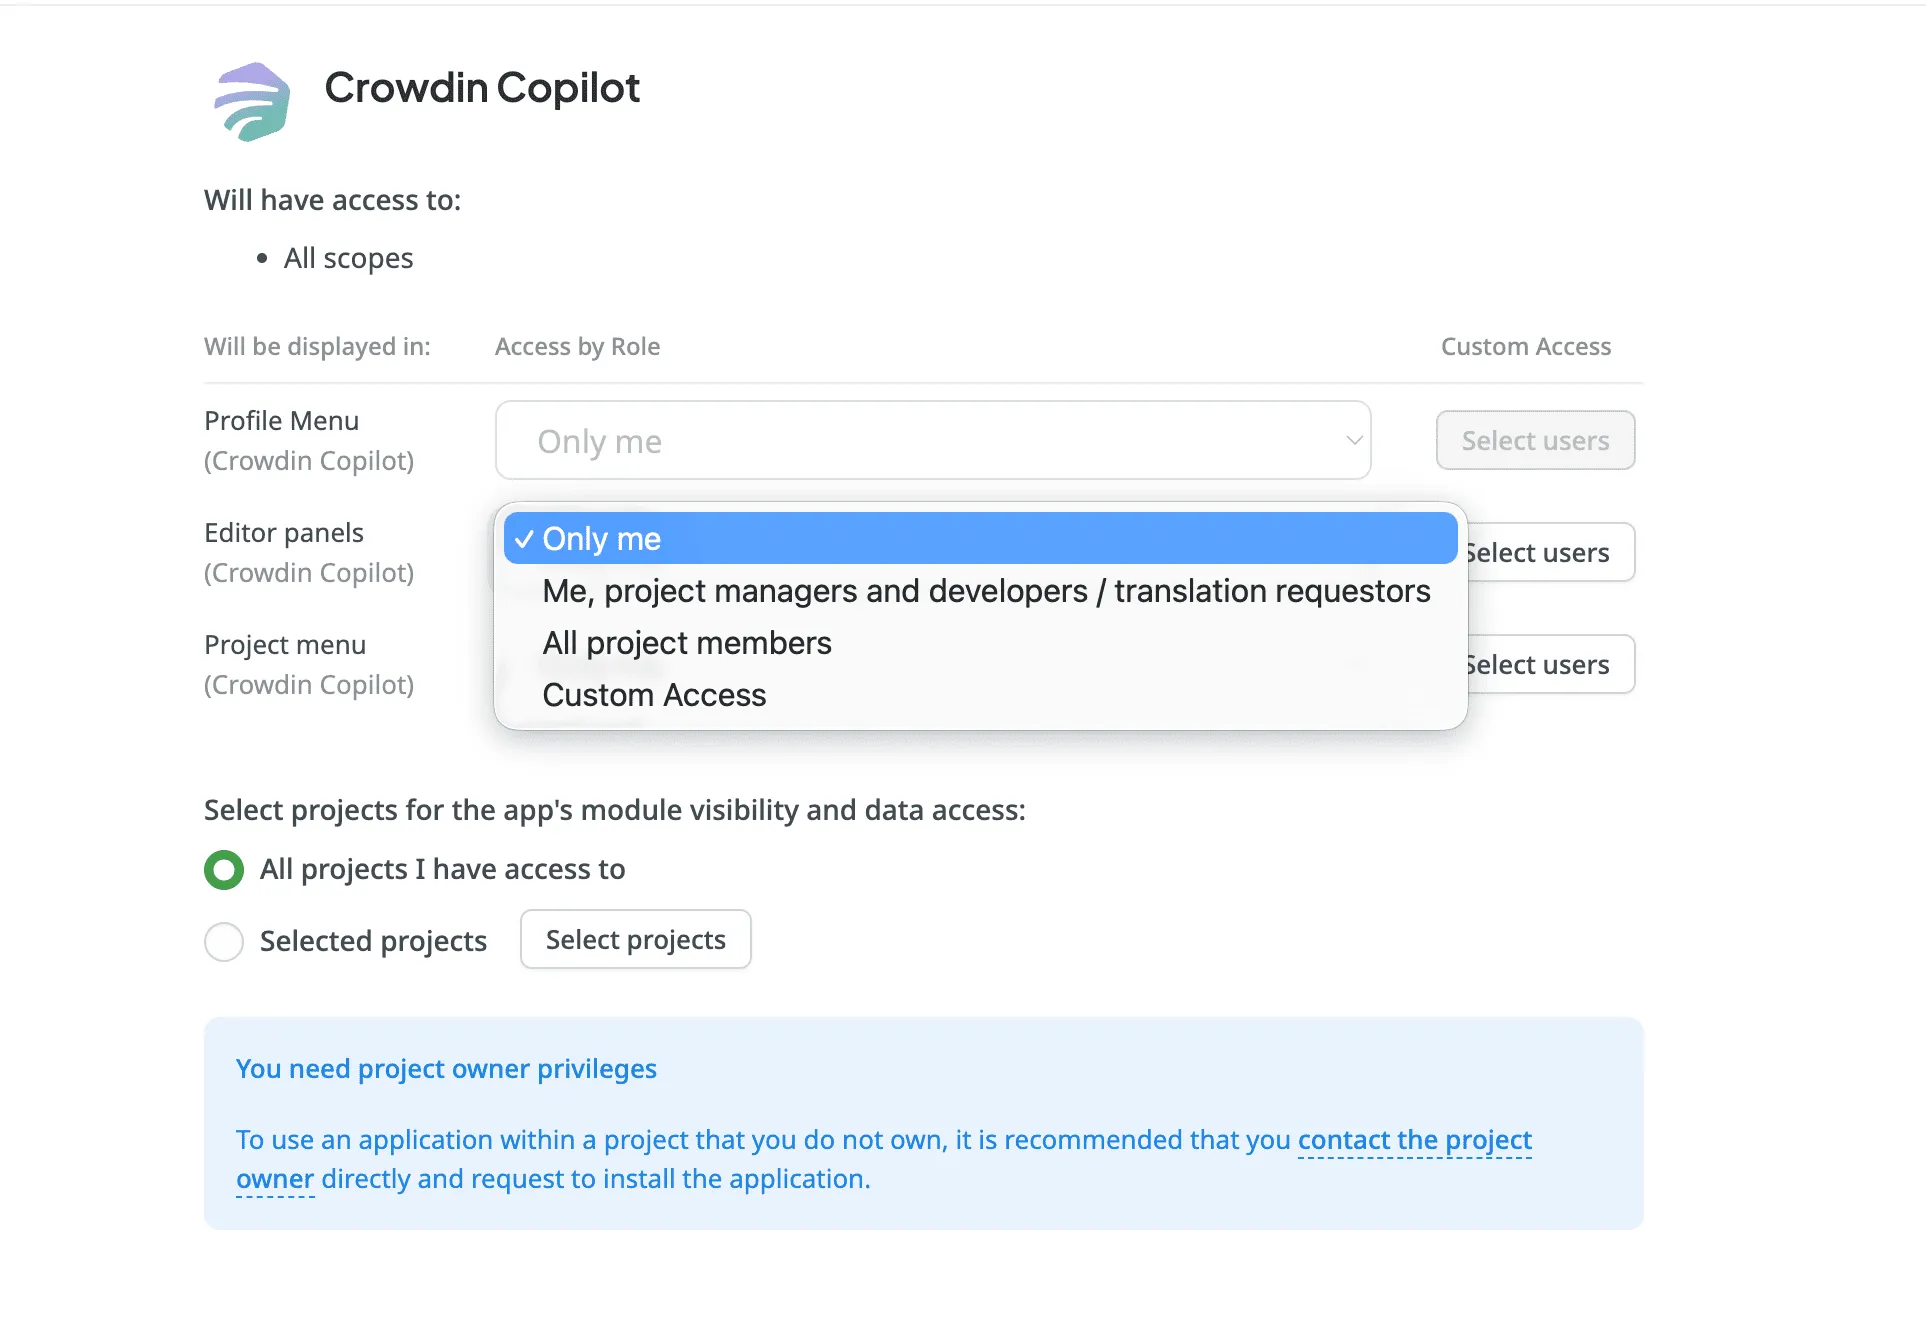Click the "Editor panels (Crowdin Copilot)" row label
Image resolution: width=1926 pixels, height=1344 pixels.
pyautogui.click(x=309, y=552)
